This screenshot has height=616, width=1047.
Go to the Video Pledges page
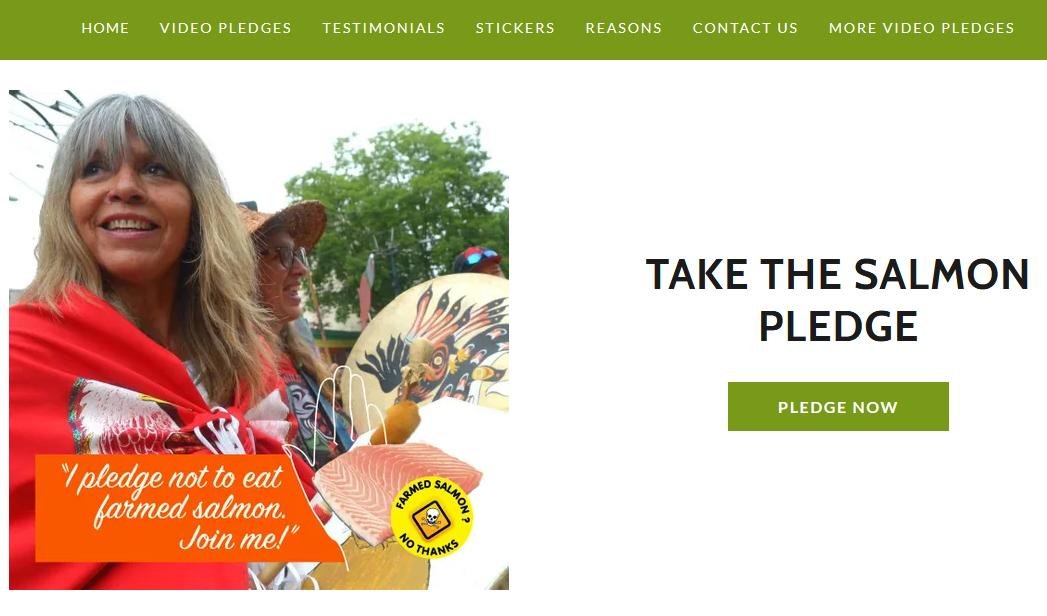(x=226, y=28)
